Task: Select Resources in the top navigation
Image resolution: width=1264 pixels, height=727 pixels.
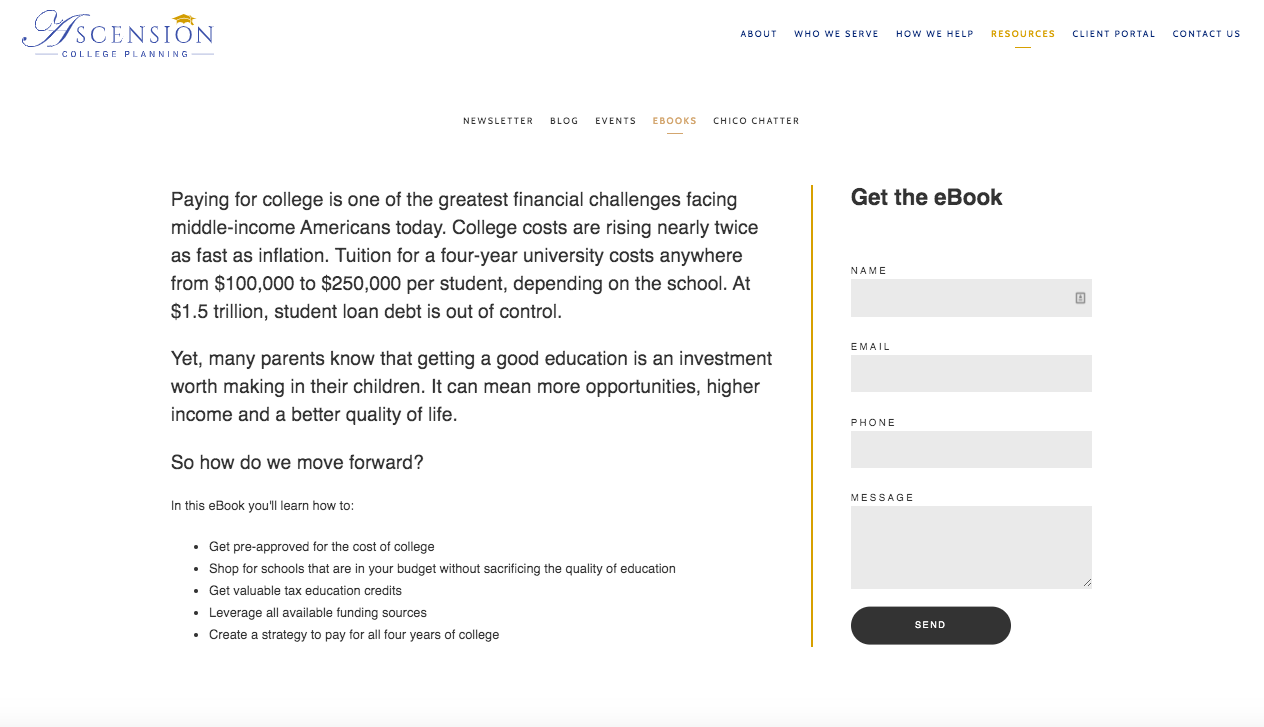Action: click(1022, 34)
